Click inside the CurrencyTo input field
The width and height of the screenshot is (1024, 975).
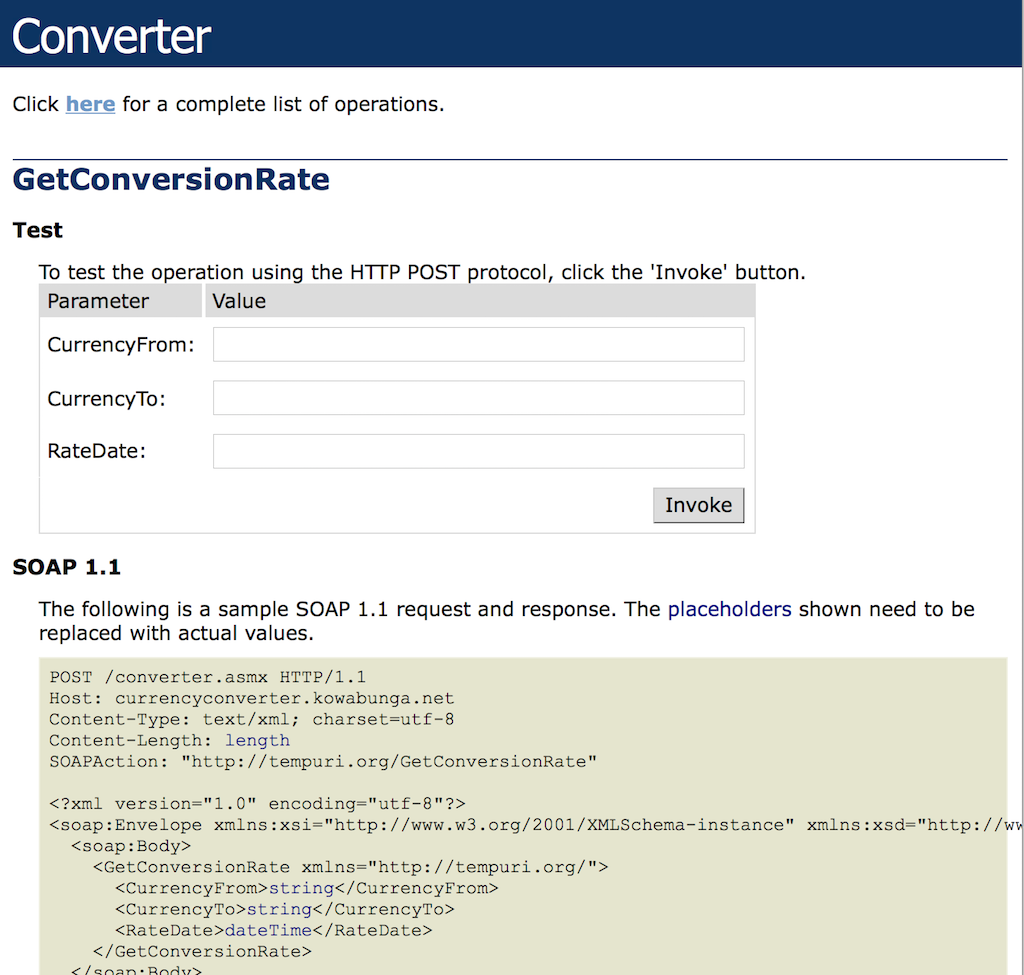pyautogui.click(x=478, y=397)
